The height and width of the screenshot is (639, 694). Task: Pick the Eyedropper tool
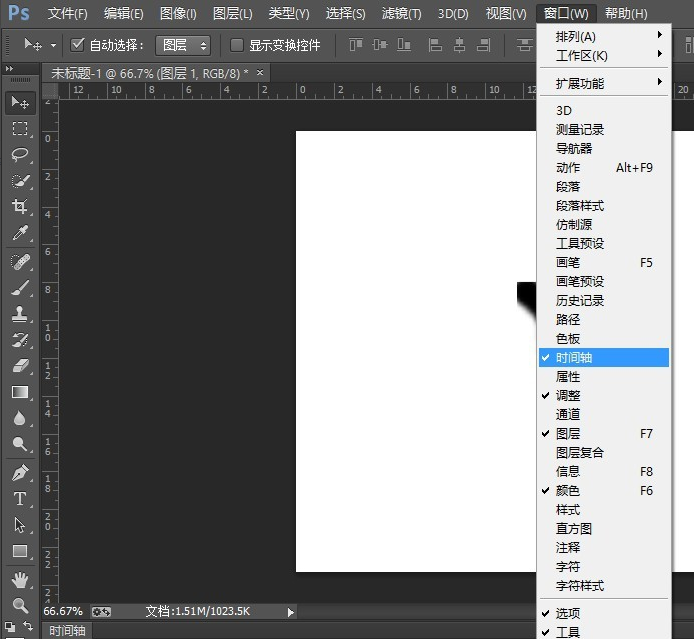pos(20,234)
